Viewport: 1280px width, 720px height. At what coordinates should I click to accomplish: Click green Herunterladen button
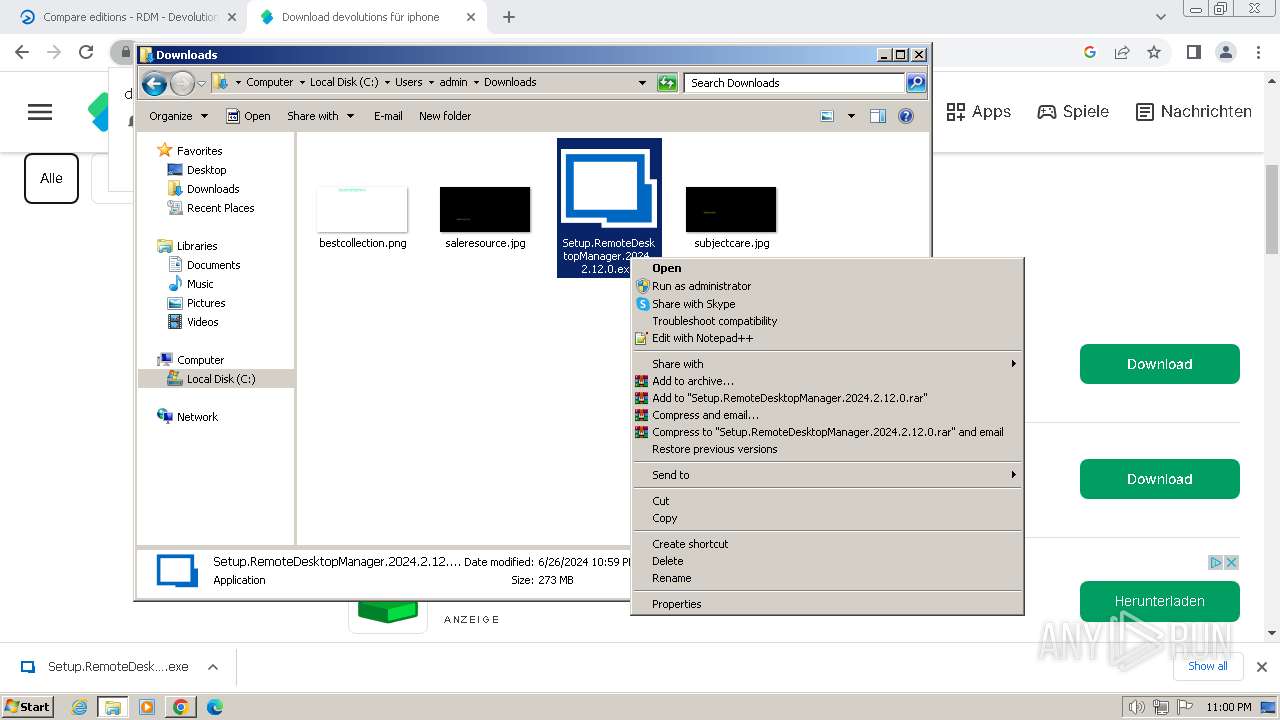coord(1159,601)
